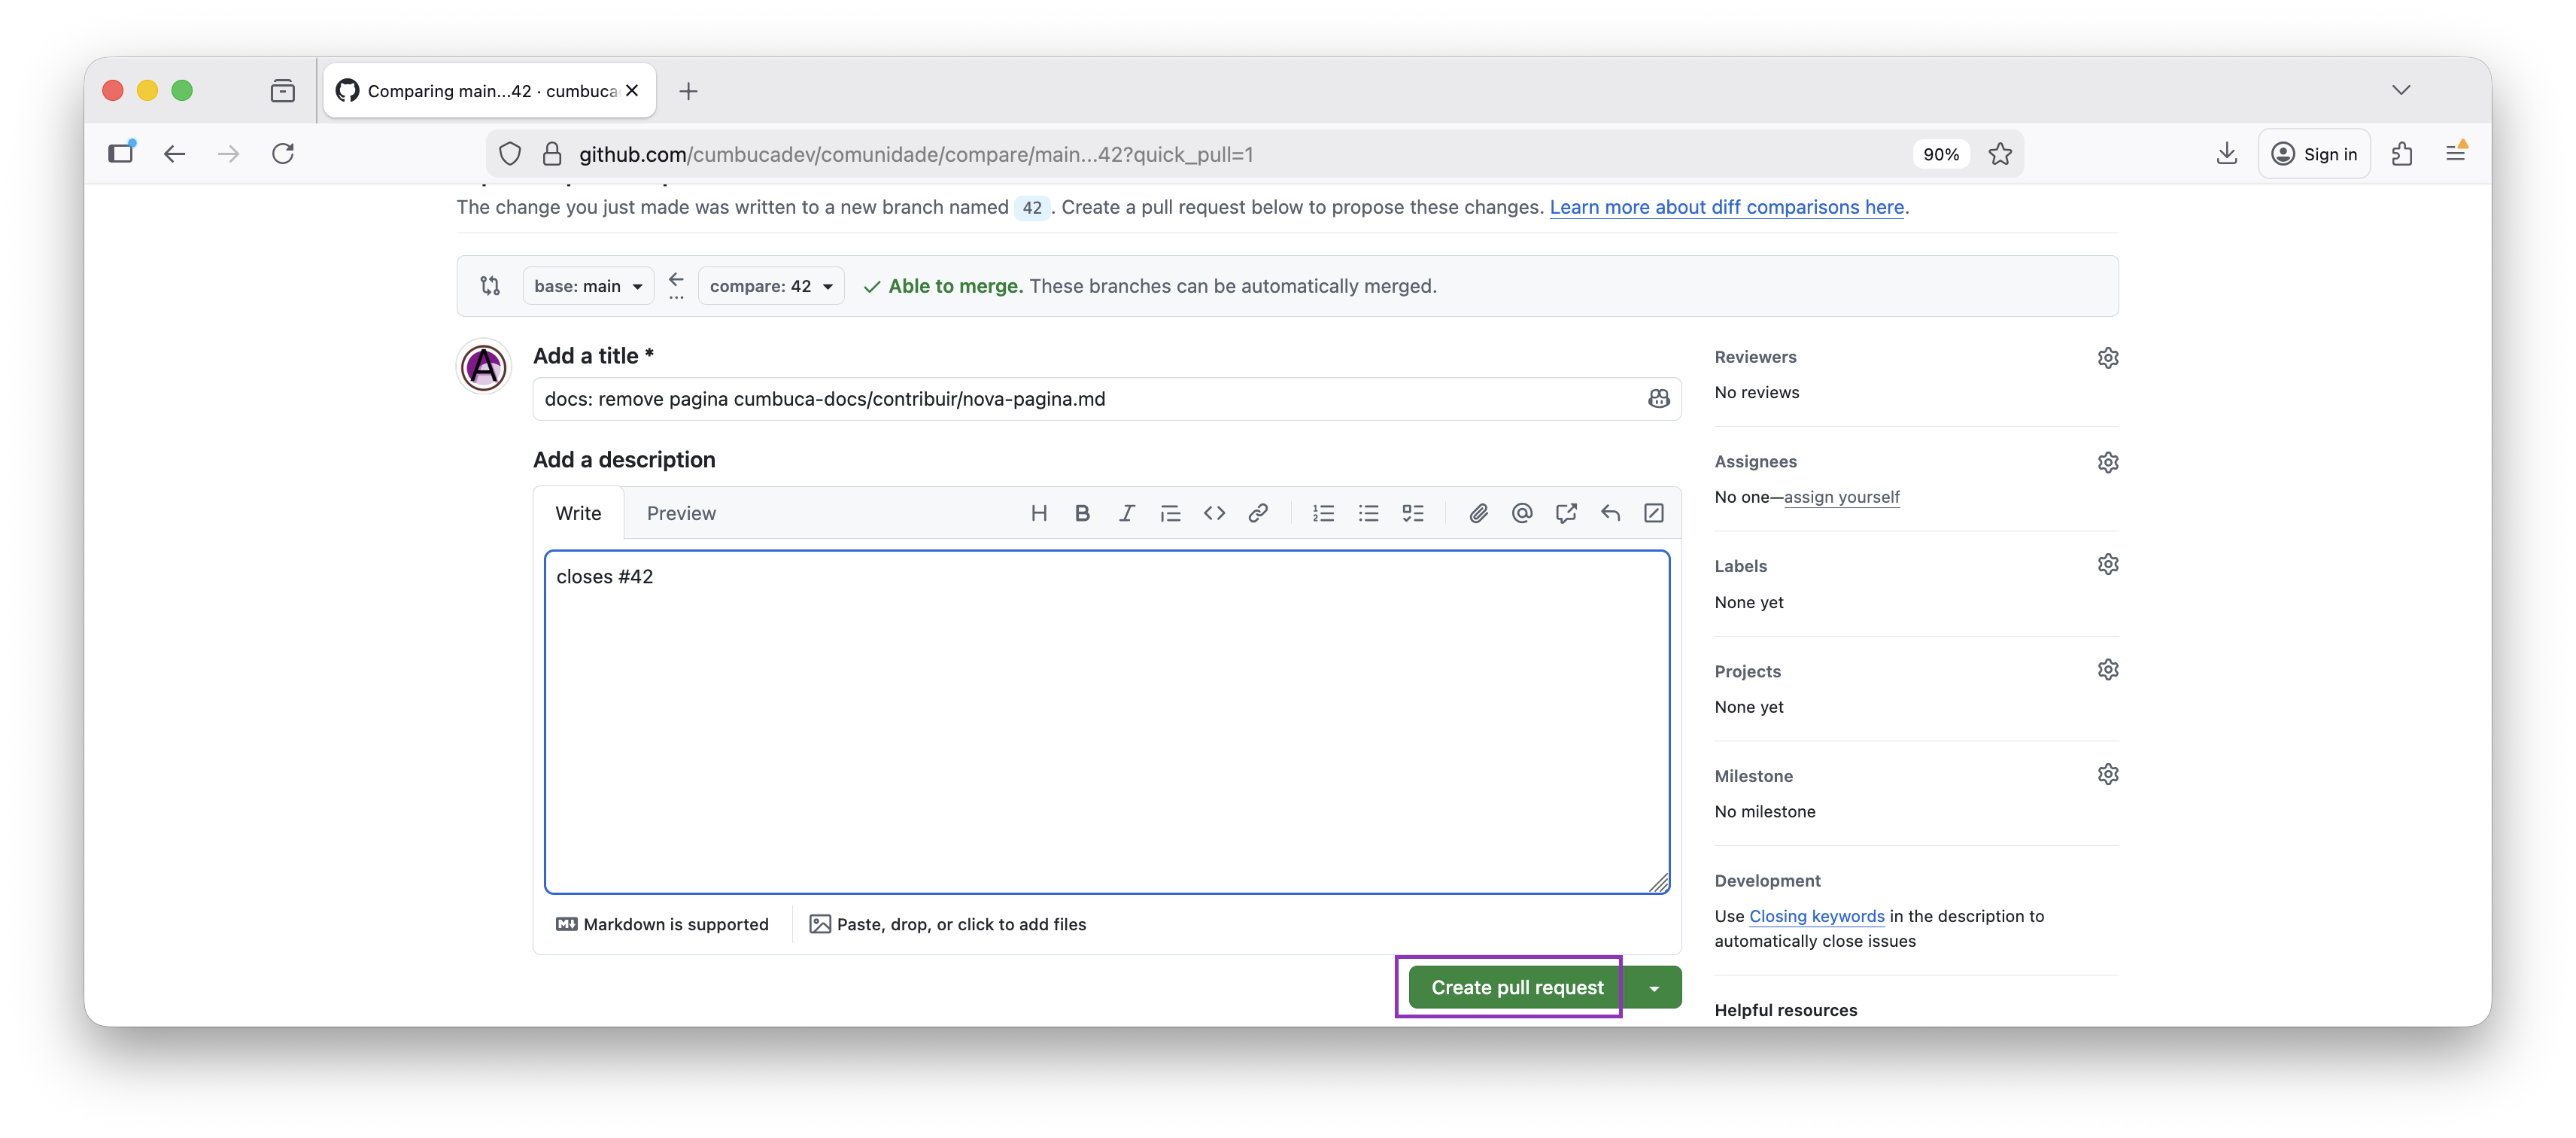Insert an unordered bullet list

(x=1368, y=513)
